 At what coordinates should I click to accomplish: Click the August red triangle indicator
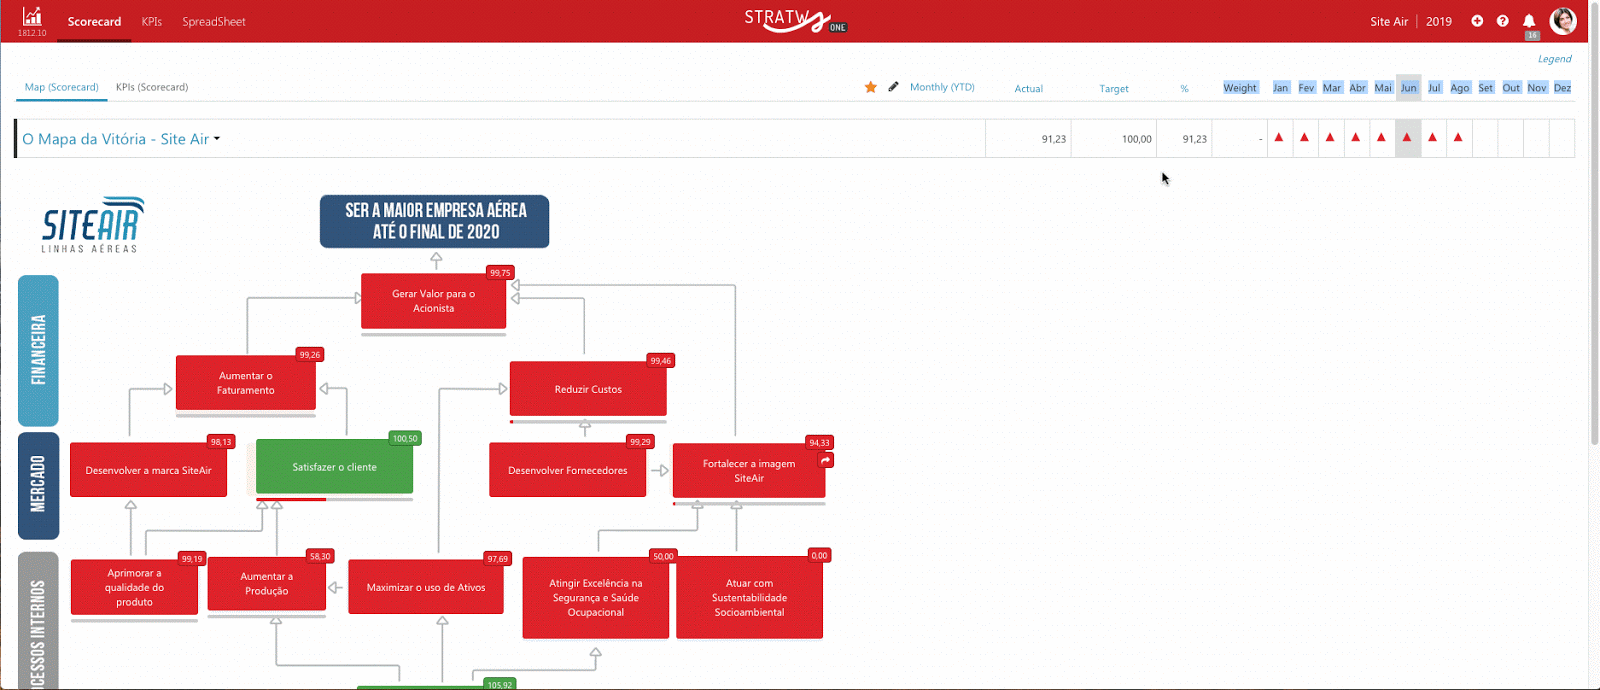pyautogui.click(x=1459, y=137)
